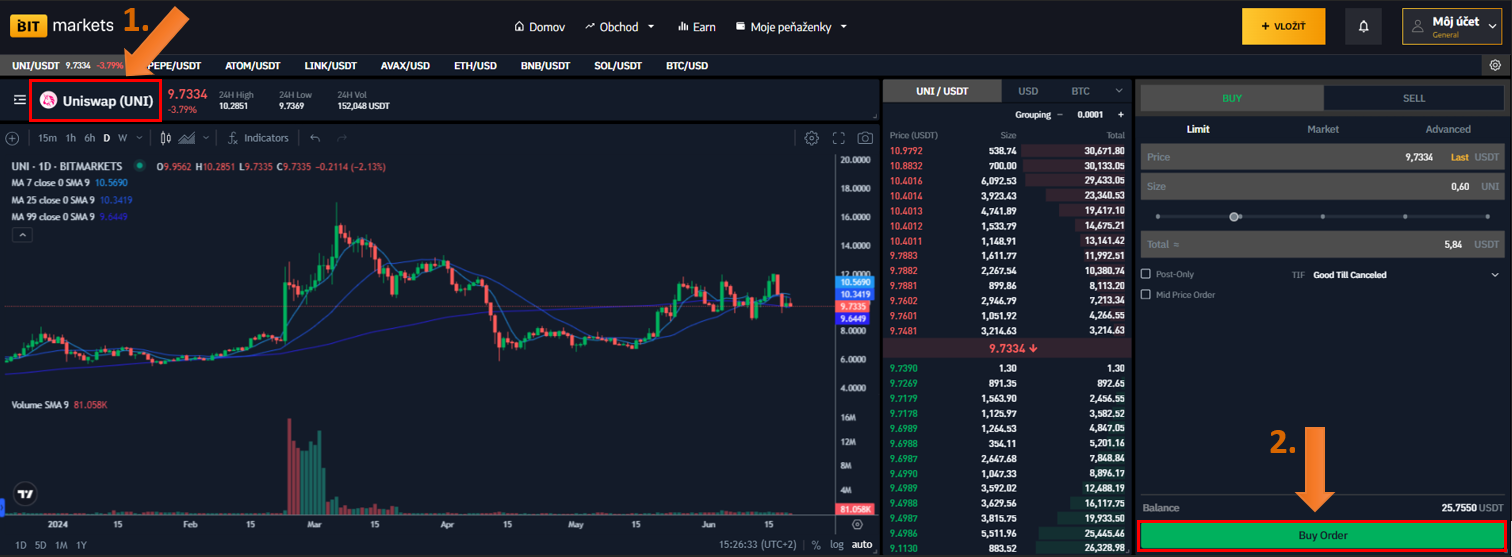Image resolution: width=1512 pixels, height=557 pixels.
Task: Click the chart undo arrow
Action: [x=315, y=138]
